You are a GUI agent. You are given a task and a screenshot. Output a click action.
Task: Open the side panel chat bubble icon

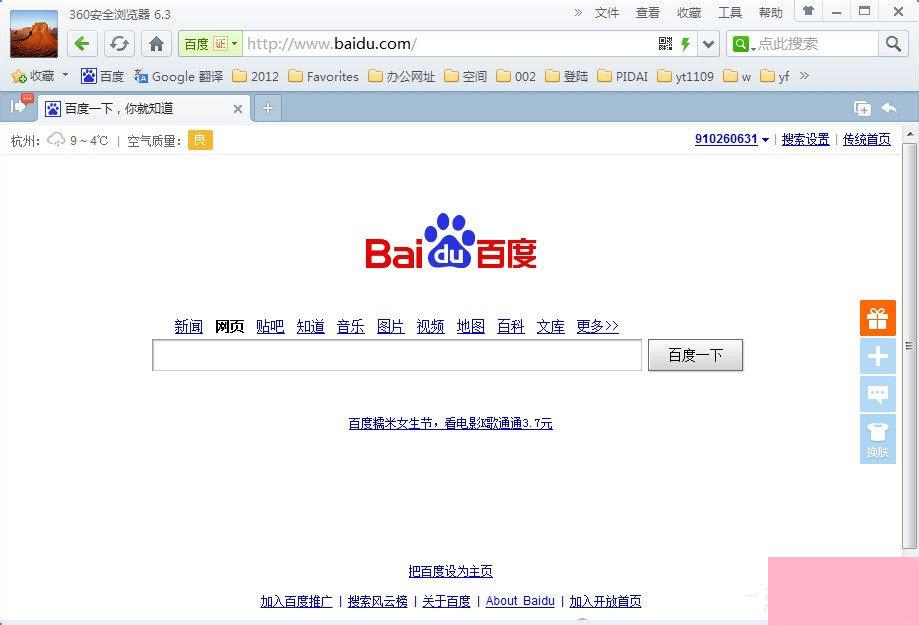[x=877, y=394]
